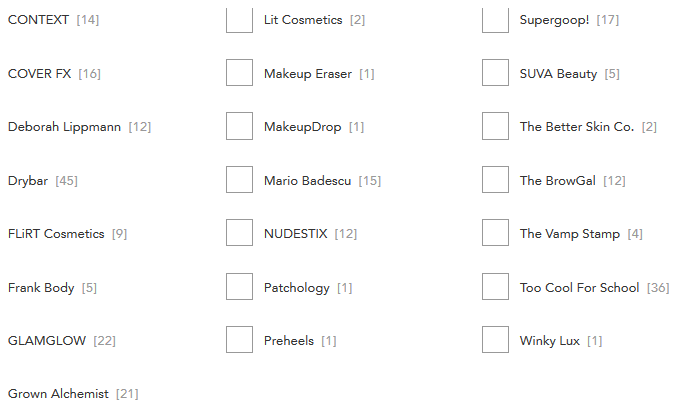
Task: Select The Better Skin Co. checkbox
Action: (x=495, y=126)
